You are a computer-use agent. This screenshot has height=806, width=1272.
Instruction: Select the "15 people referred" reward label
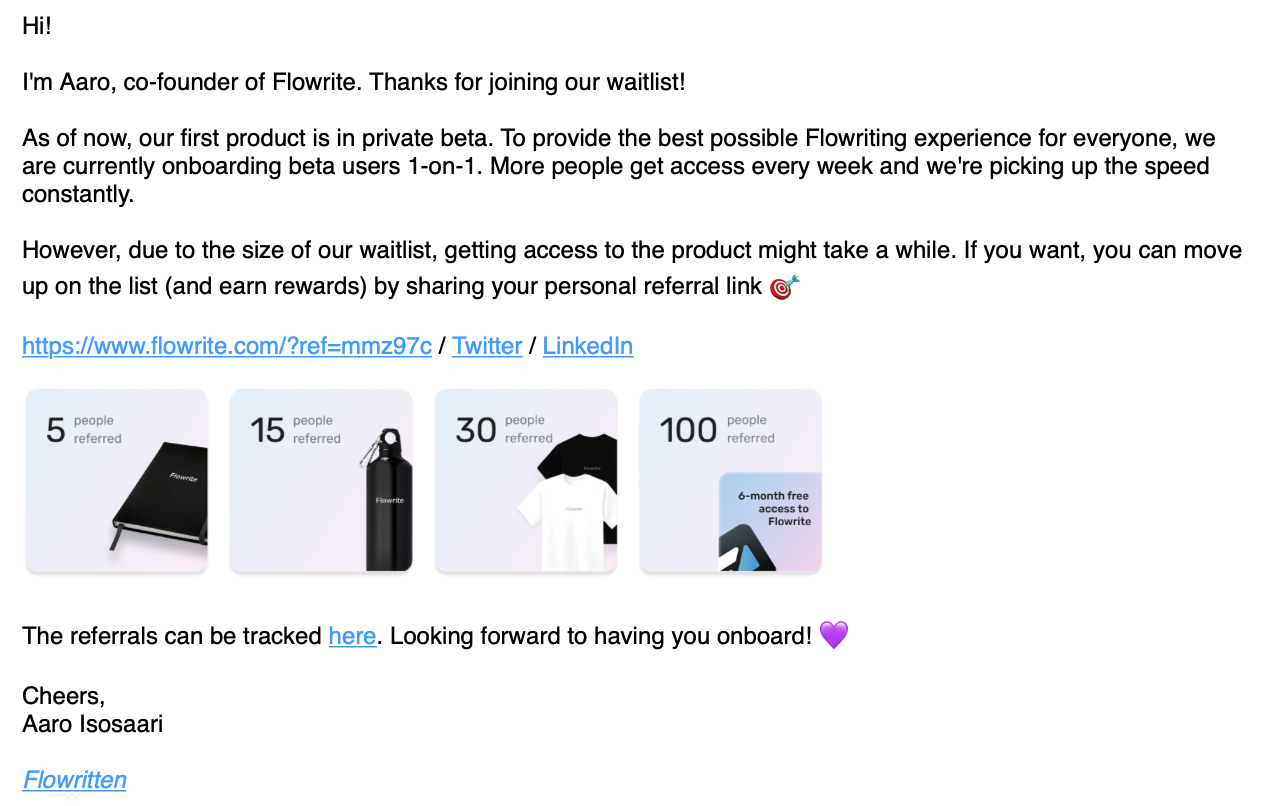tap(295, 430)
